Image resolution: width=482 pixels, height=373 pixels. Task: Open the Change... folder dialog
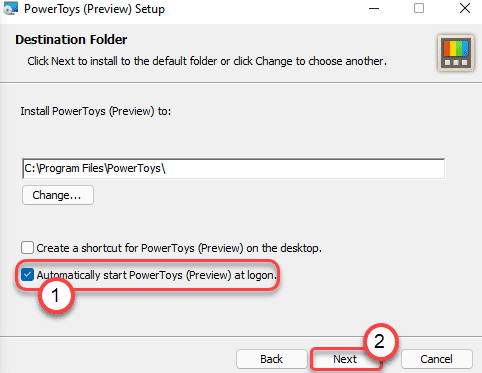(x=58, y=195)
